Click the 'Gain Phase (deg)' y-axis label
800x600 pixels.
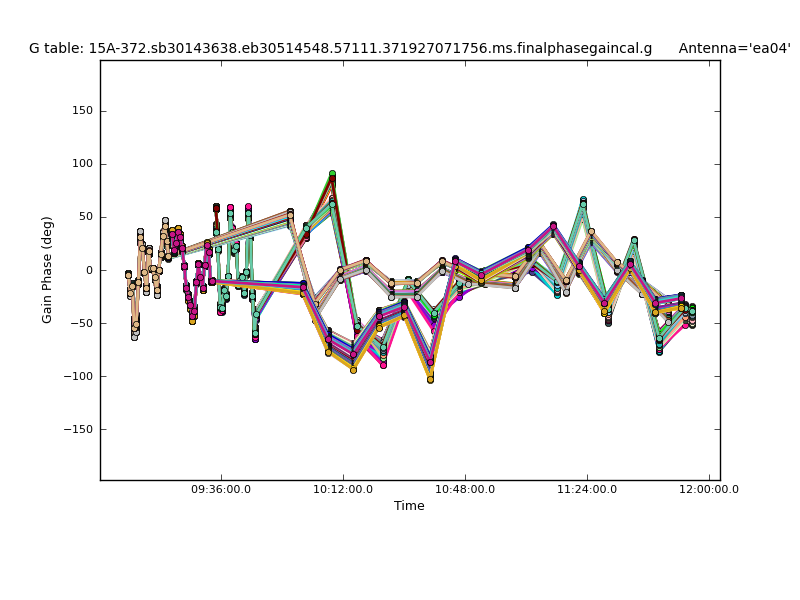click(47, 269)
